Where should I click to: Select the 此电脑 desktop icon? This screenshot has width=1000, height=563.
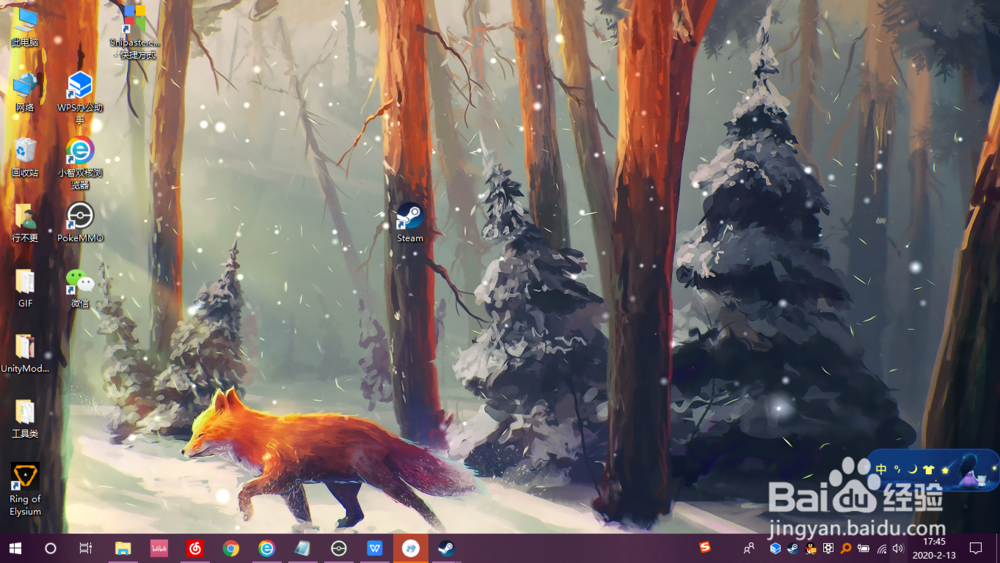pos(25,27)
